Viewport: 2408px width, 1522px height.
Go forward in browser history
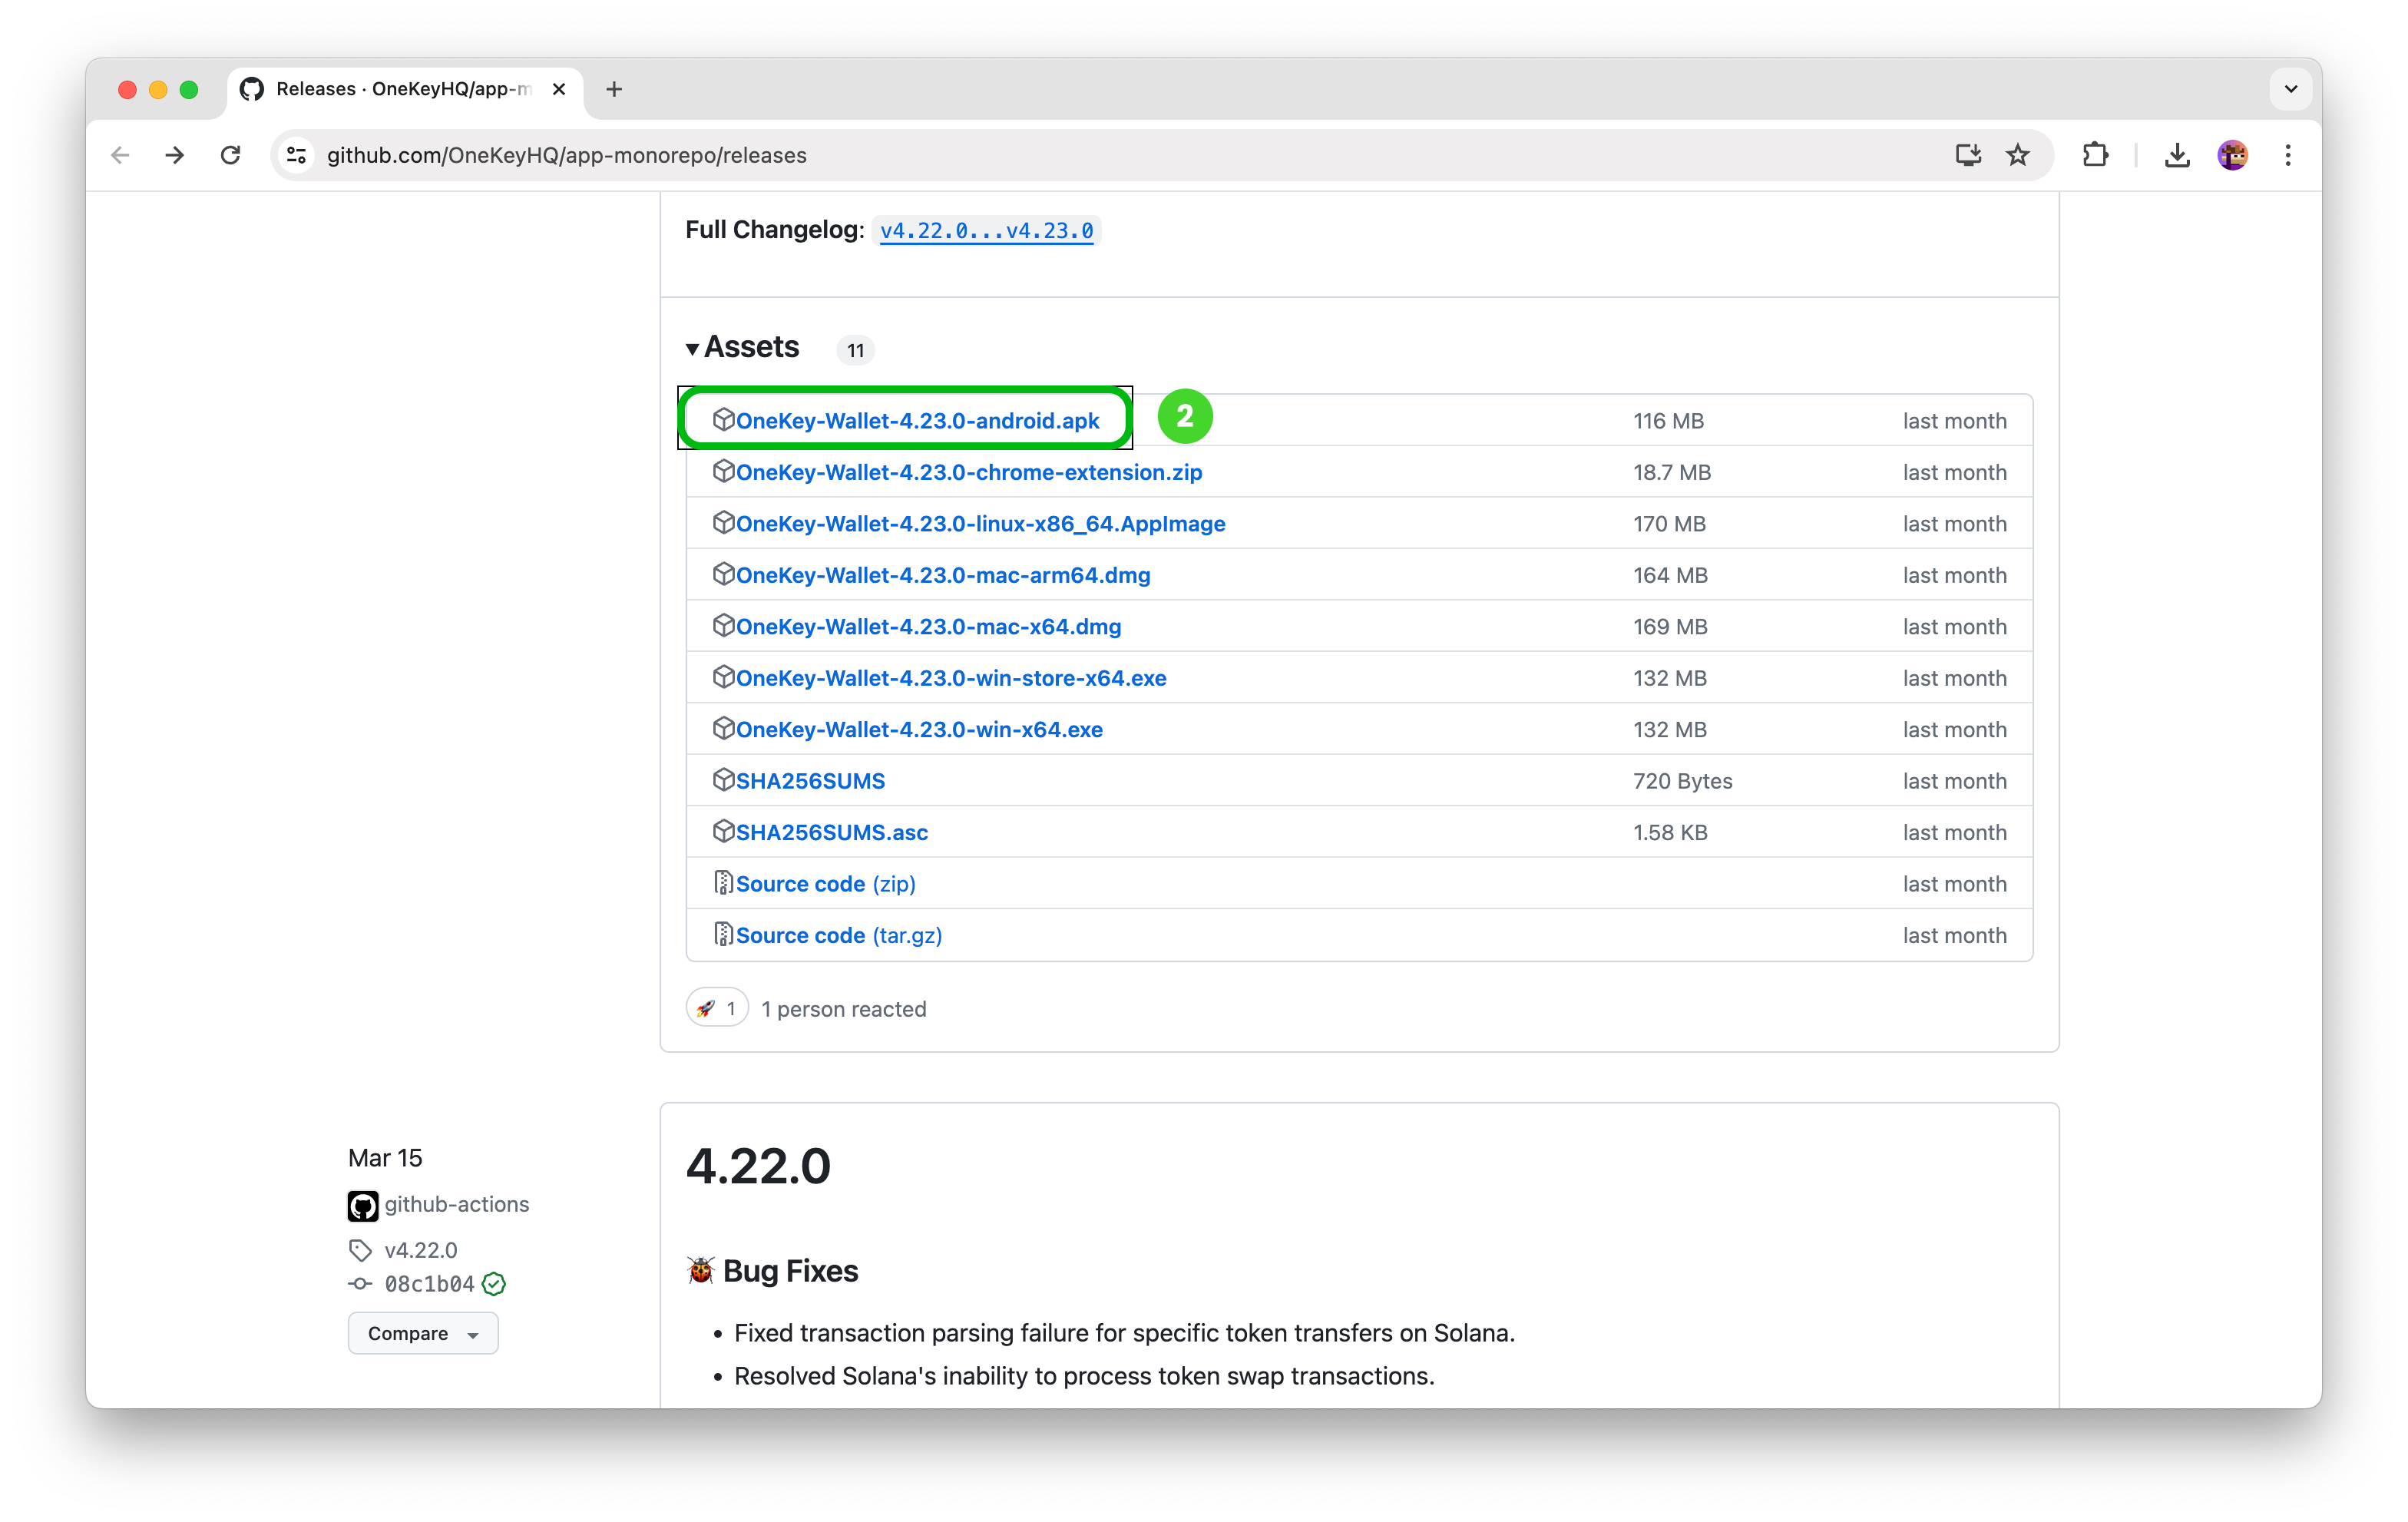pyautogui.click(x=175, y=155)
